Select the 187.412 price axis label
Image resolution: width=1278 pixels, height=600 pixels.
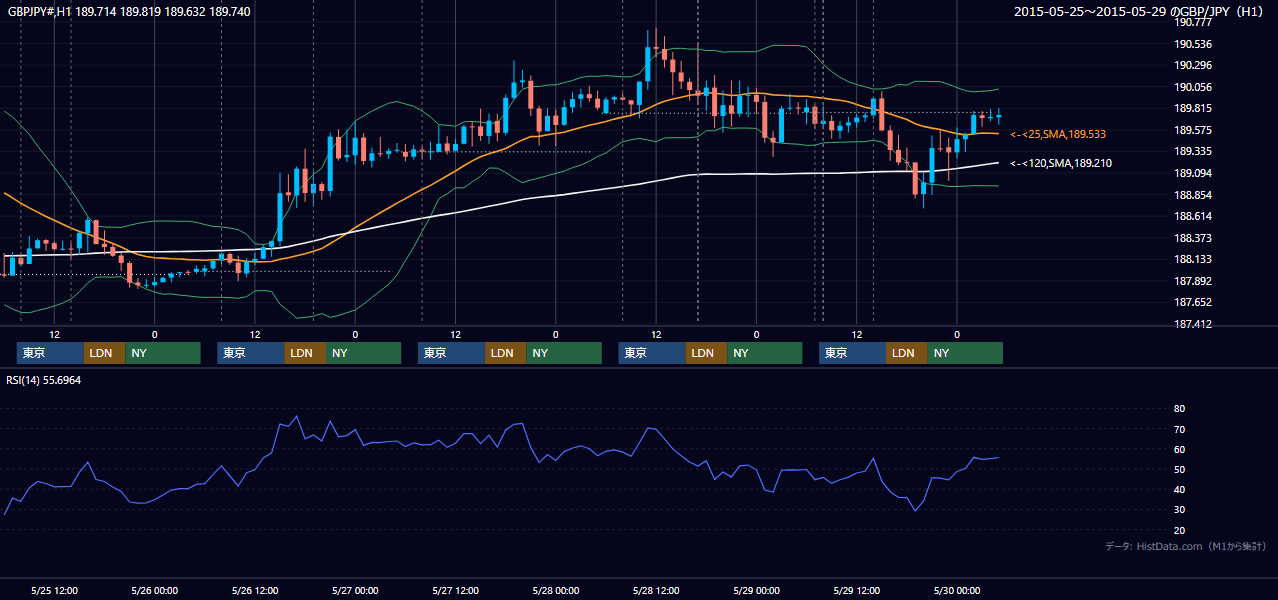point(1193,324)
